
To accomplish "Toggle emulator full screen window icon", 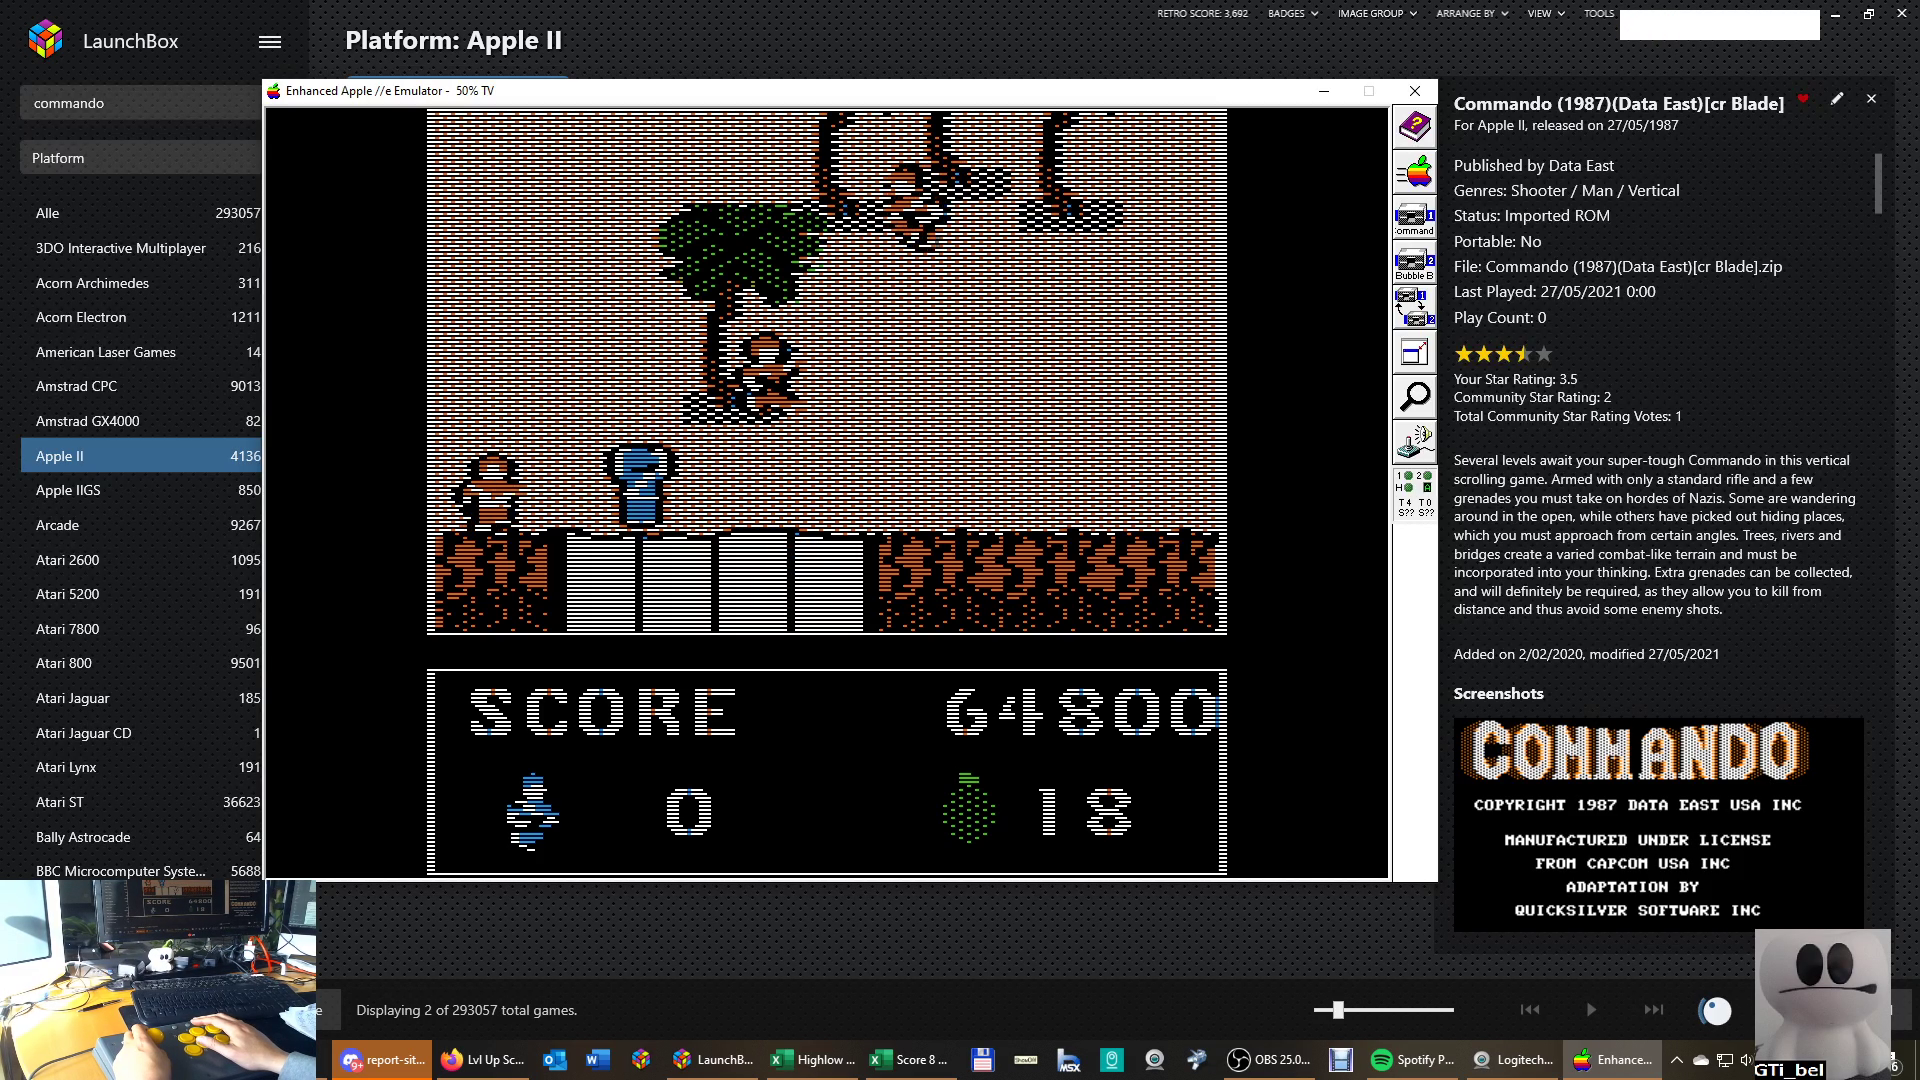I will [x=1414, y=352].
